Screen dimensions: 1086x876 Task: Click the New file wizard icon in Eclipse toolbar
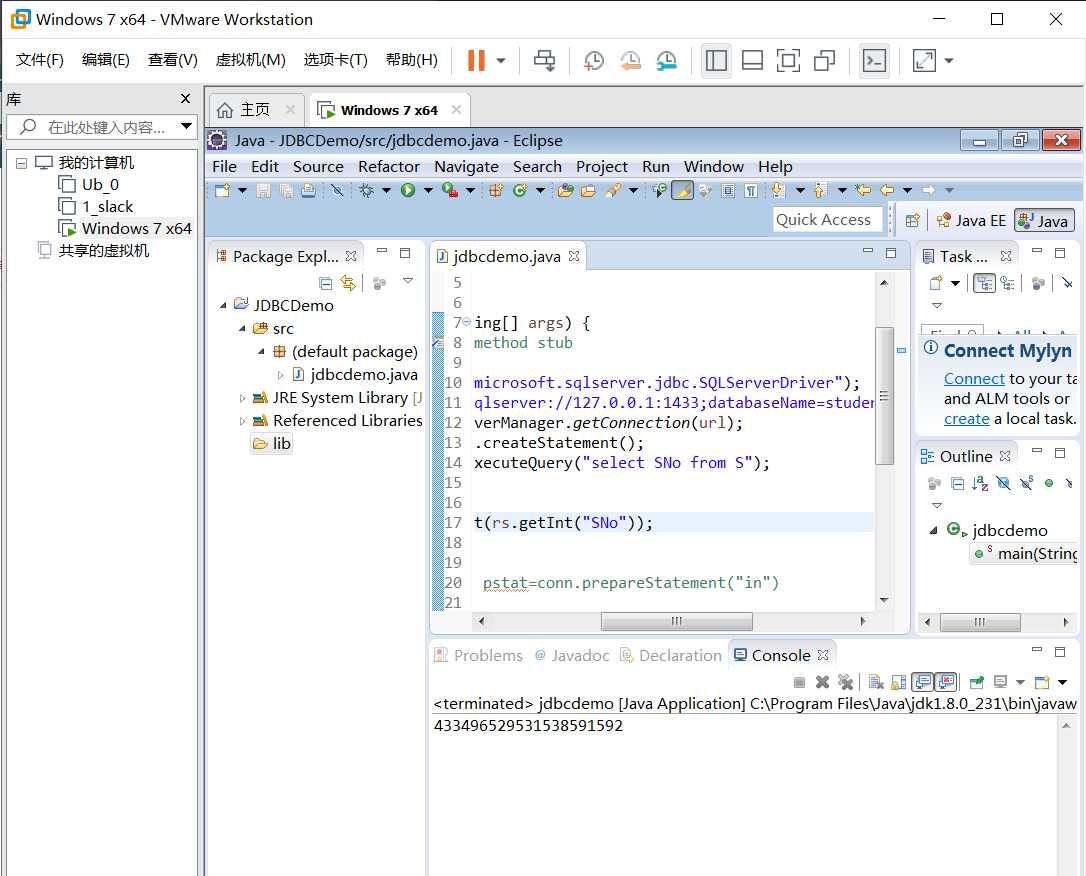coord(222,190)
